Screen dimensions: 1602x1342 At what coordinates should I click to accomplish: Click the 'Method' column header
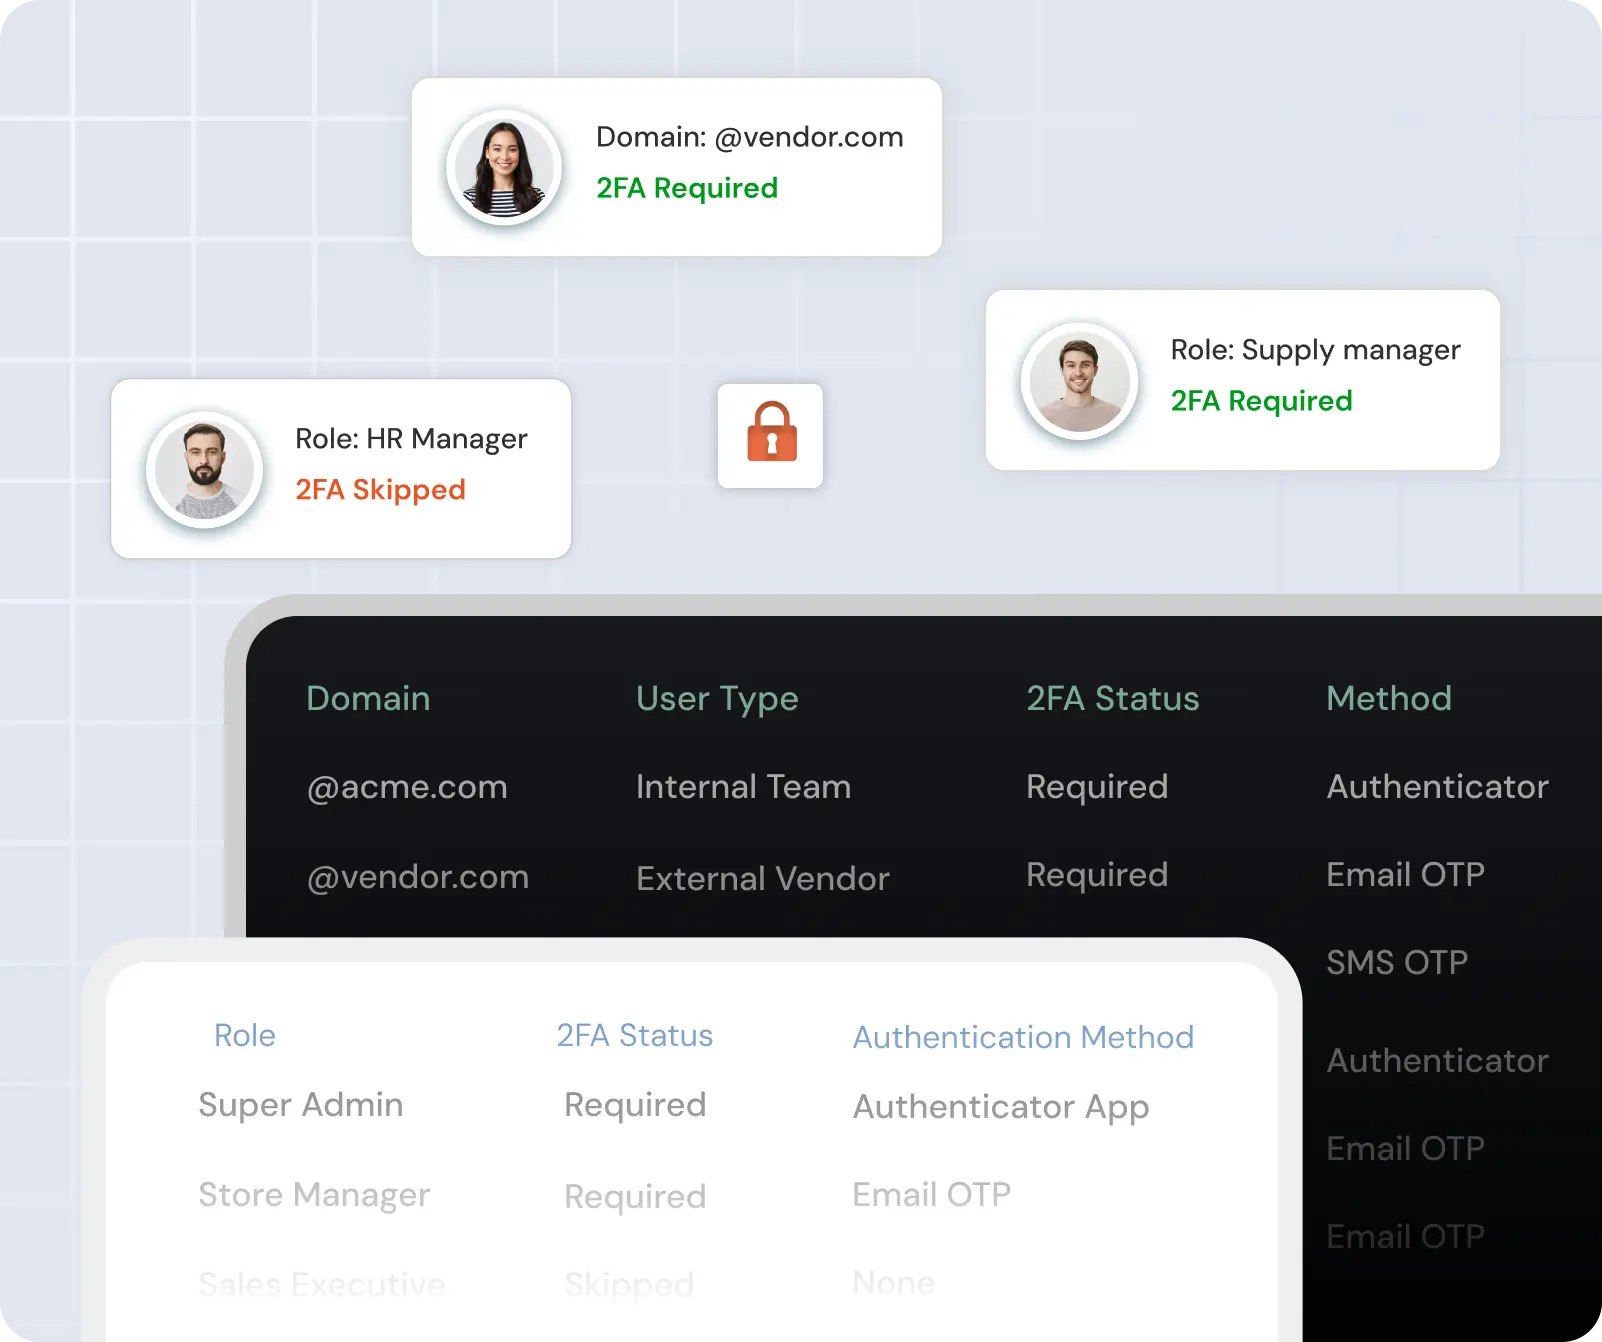[x=1389, y=698]
